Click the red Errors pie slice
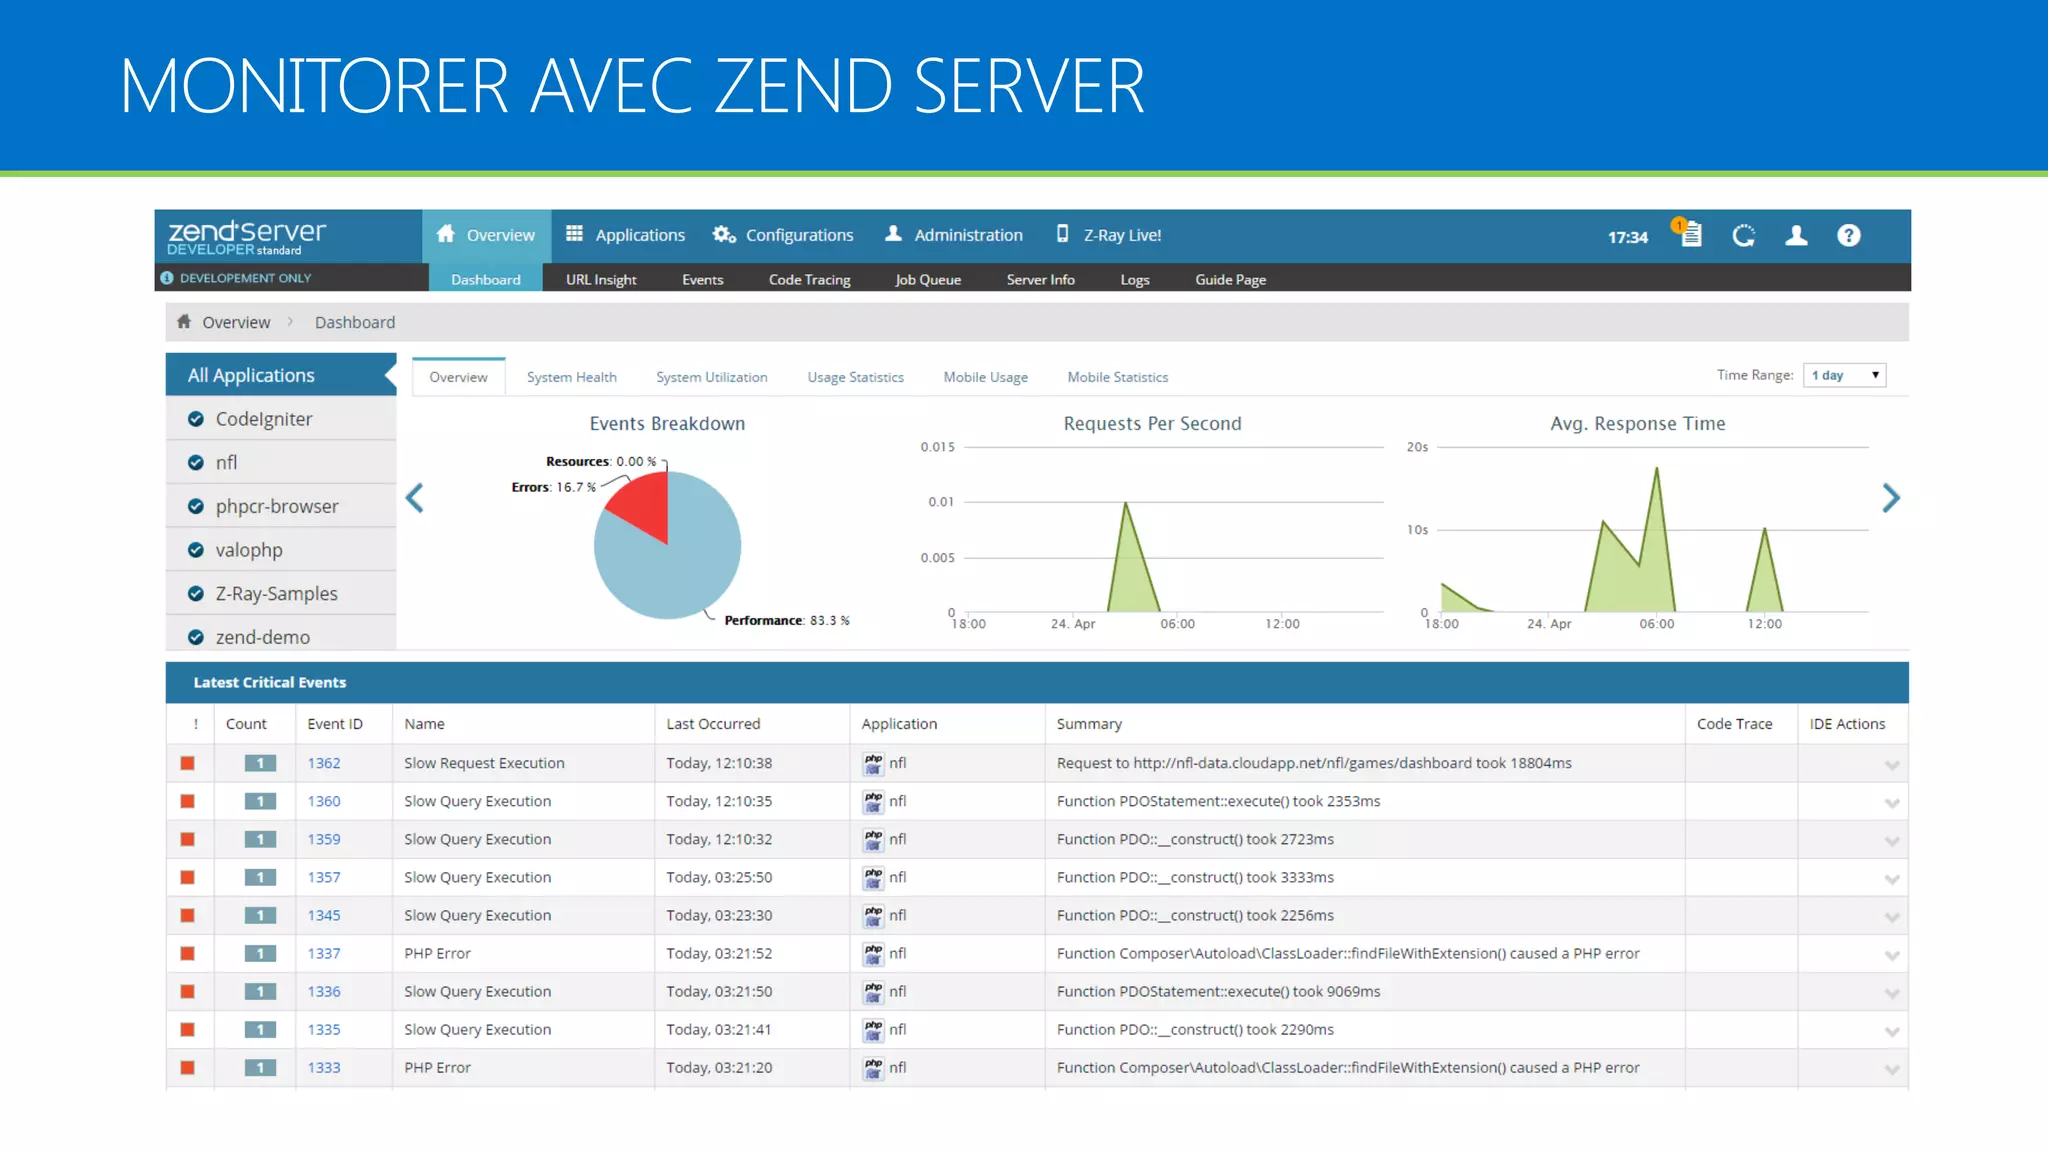The width and height of the screenshot is (2048, 1152). pos(645,508)
